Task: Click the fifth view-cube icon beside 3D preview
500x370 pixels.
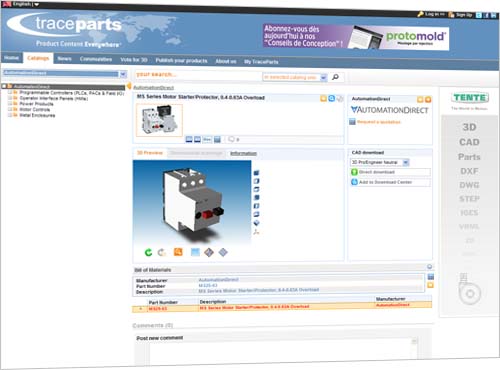Action: [x=256, y=206]
